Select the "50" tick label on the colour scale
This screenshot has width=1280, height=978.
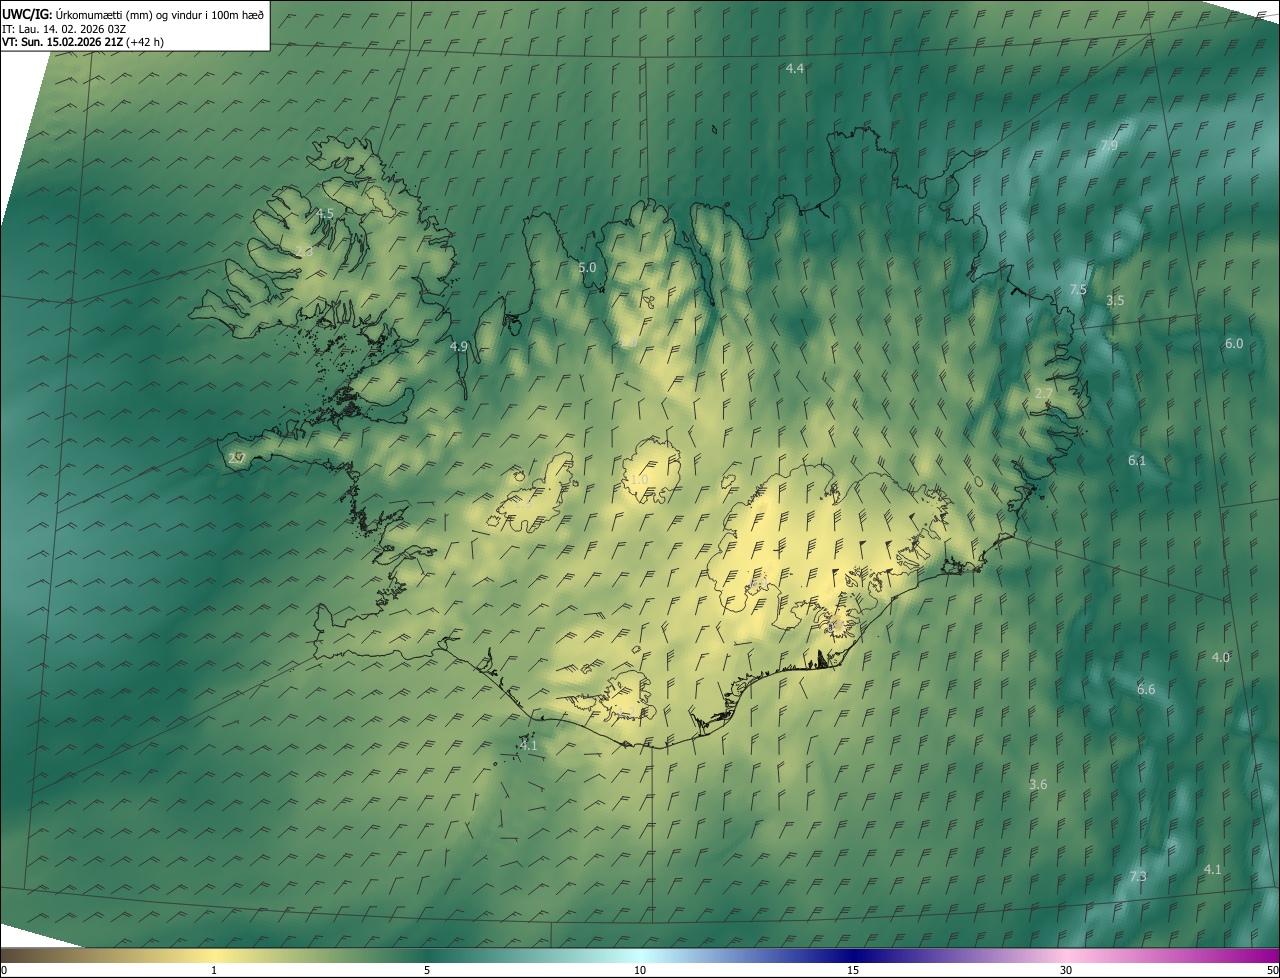[x=1272, y=971]
